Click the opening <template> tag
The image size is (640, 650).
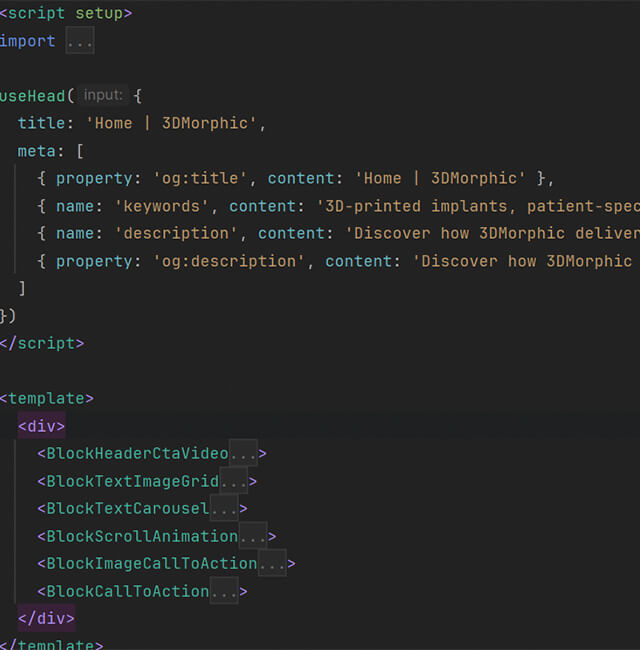(47, 398)
